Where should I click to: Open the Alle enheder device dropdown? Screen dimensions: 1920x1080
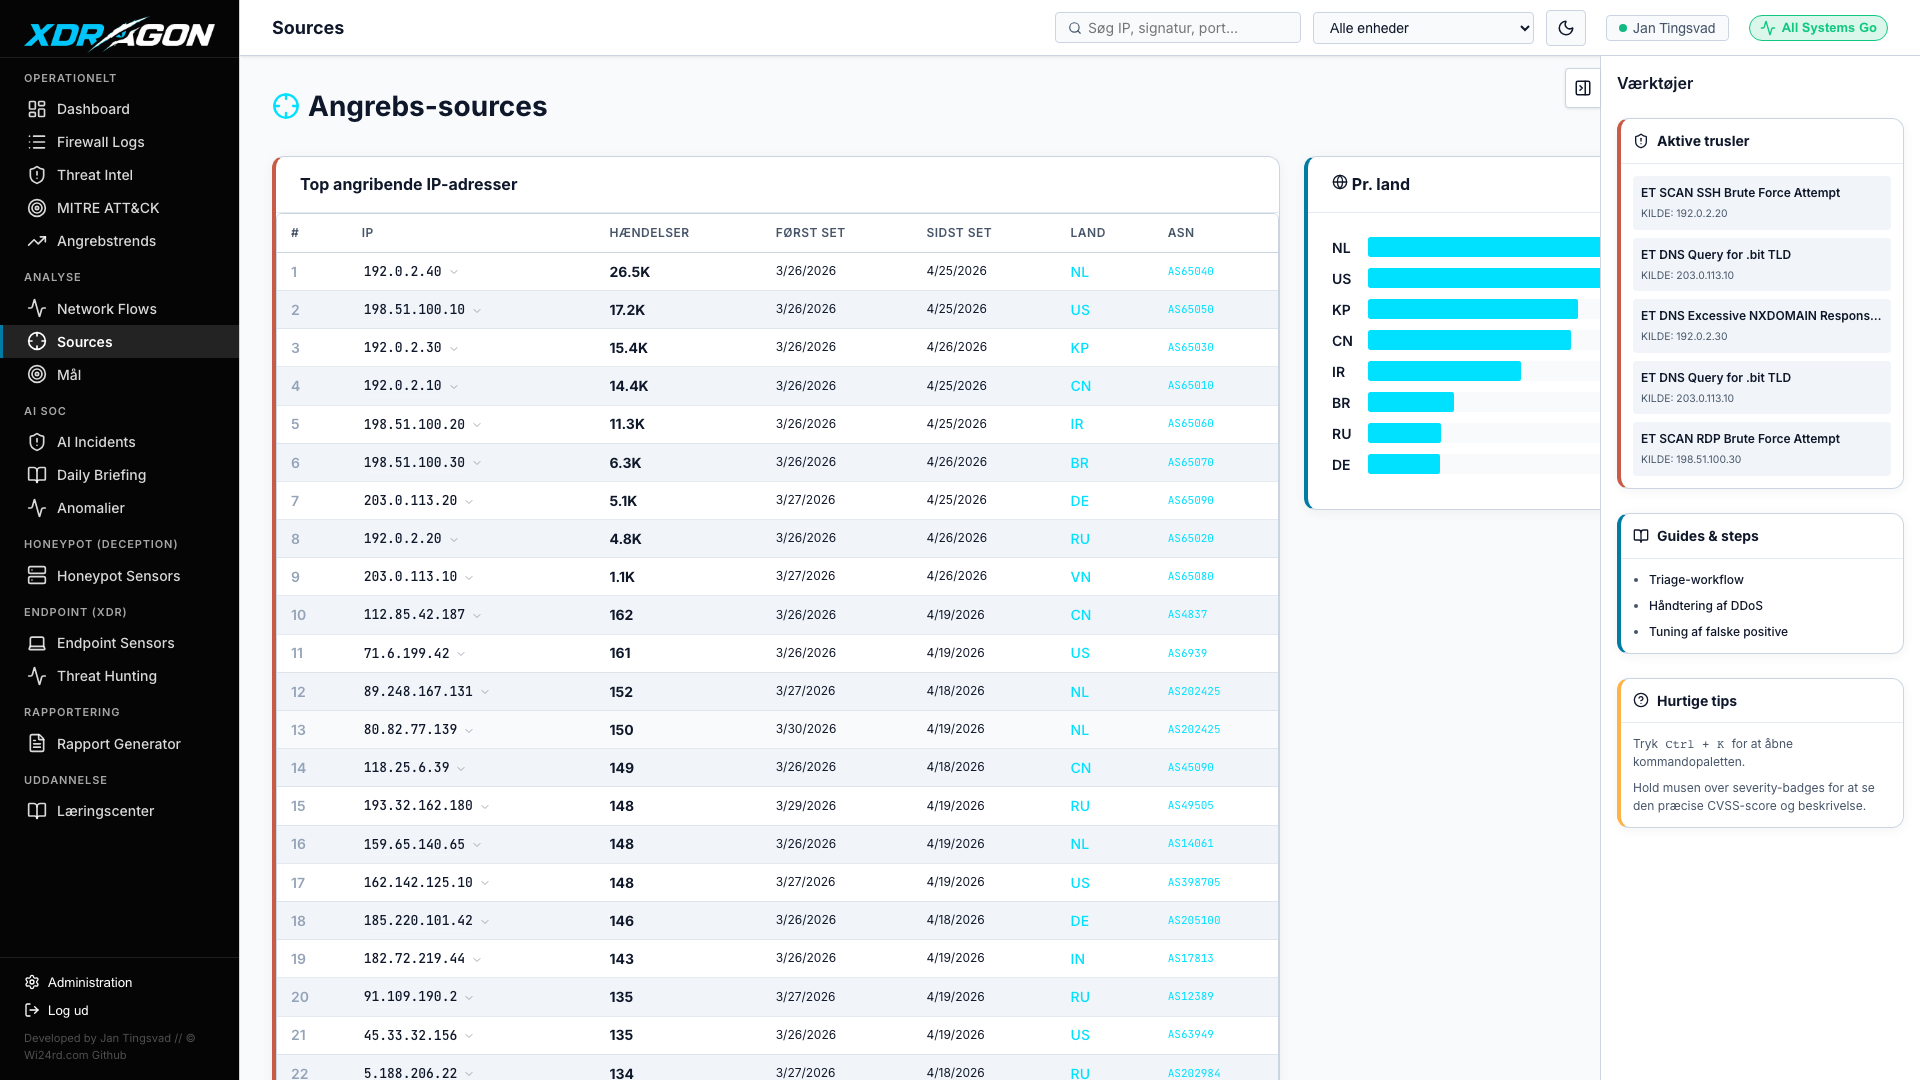1423,28
